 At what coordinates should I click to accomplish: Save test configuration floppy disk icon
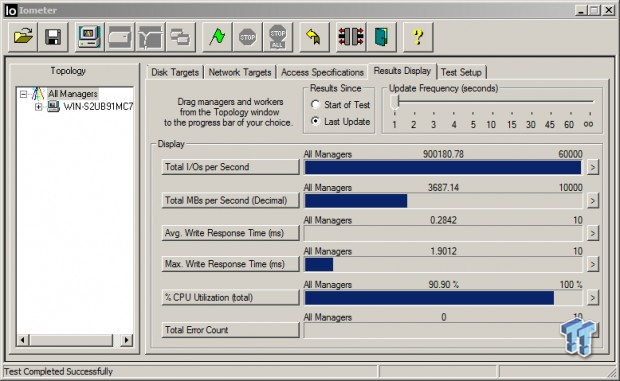pos(53,37)
